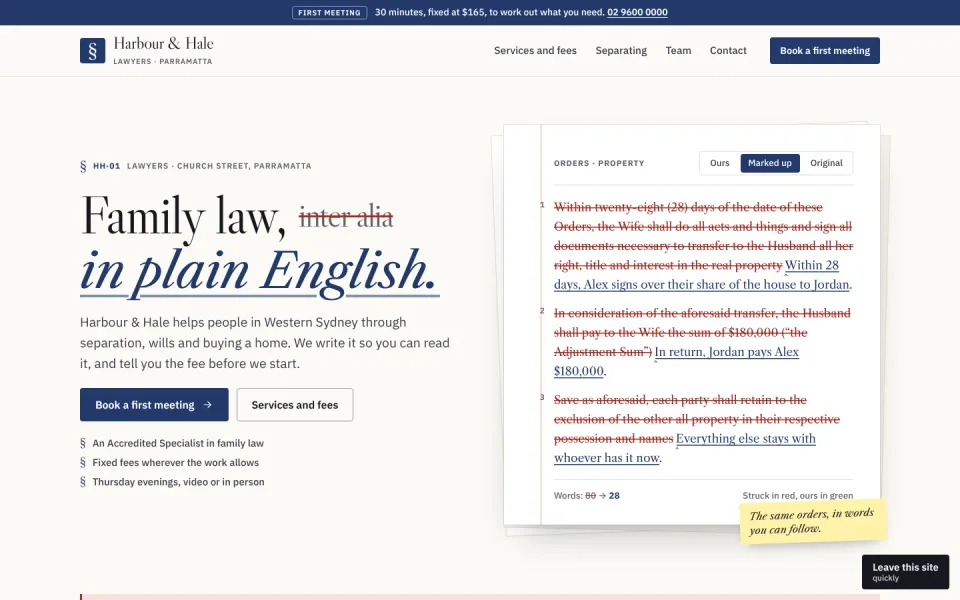Click the struck-through clause beginning 'Save as aforesaid'
960x600 pixels.
pyautogui.click(x=697, y=419)
